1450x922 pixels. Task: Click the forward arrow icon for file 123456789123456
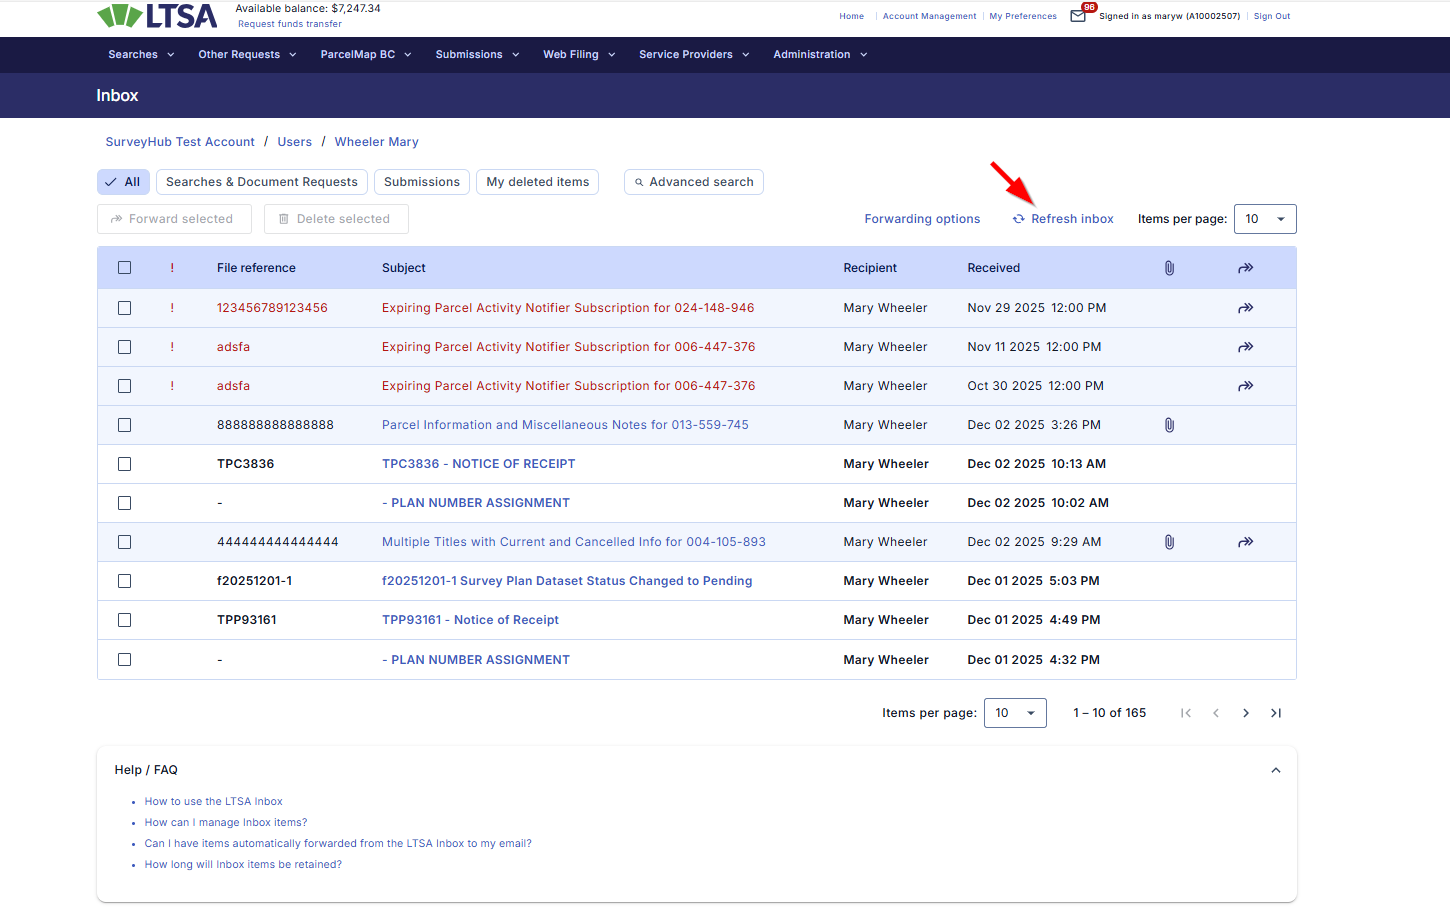tap(1245, 308)
